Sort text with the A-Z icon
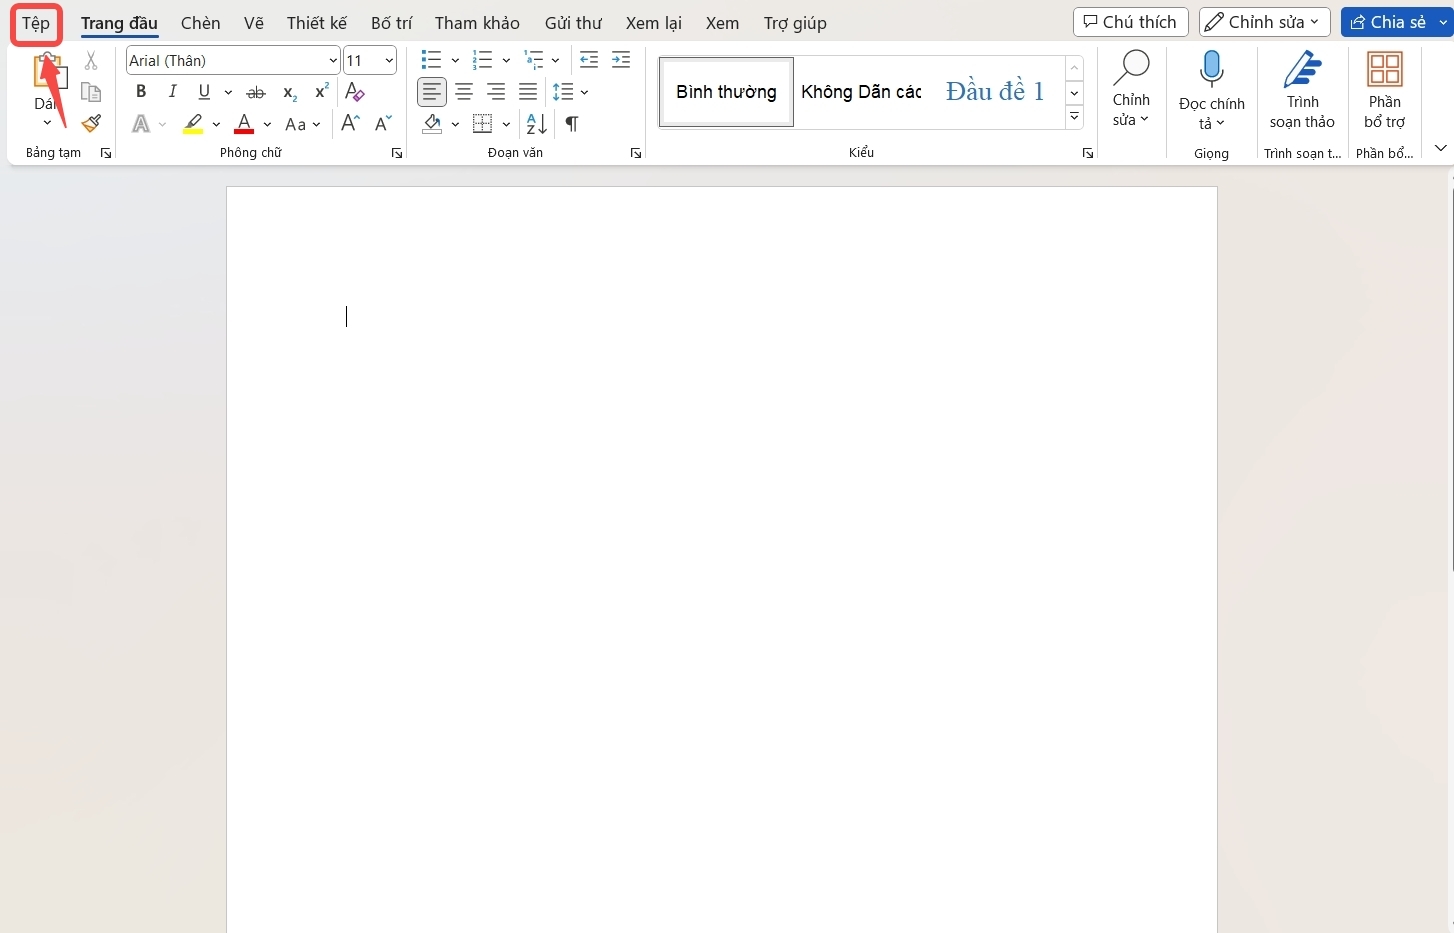1454x933 pixels. pyautogui.click(x=537, y=124)
